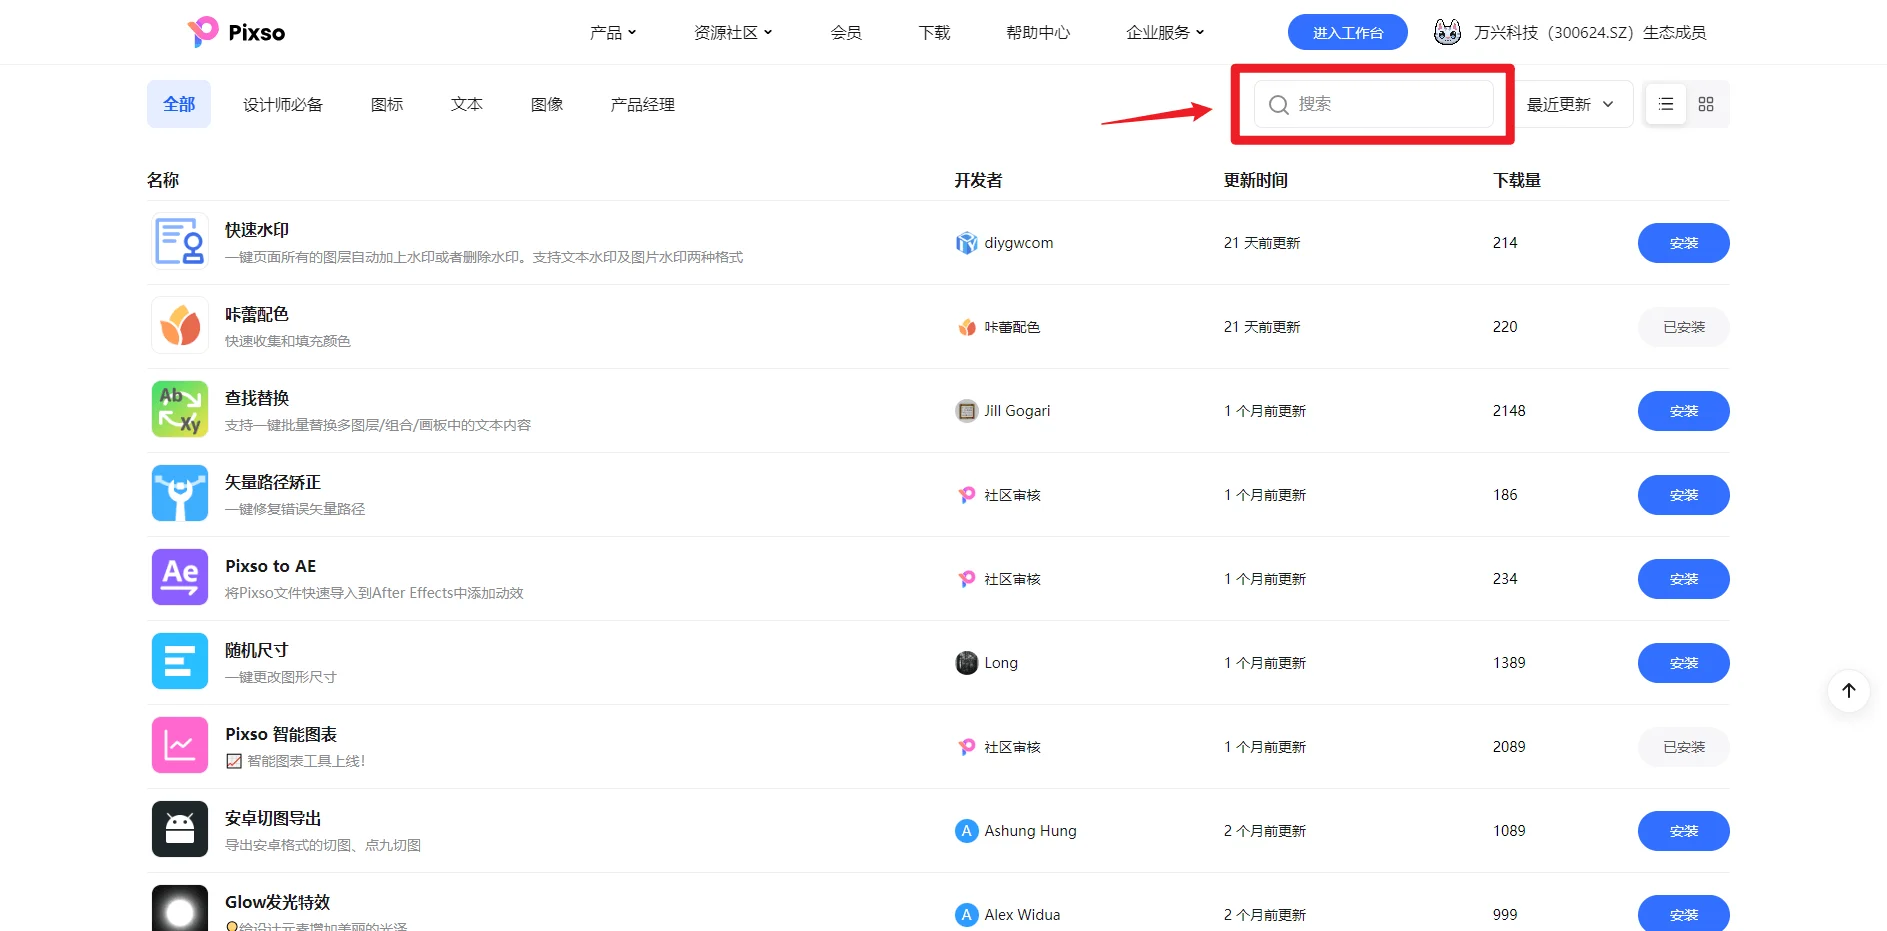Click inside the 搜索 input field

[1374, 103]
